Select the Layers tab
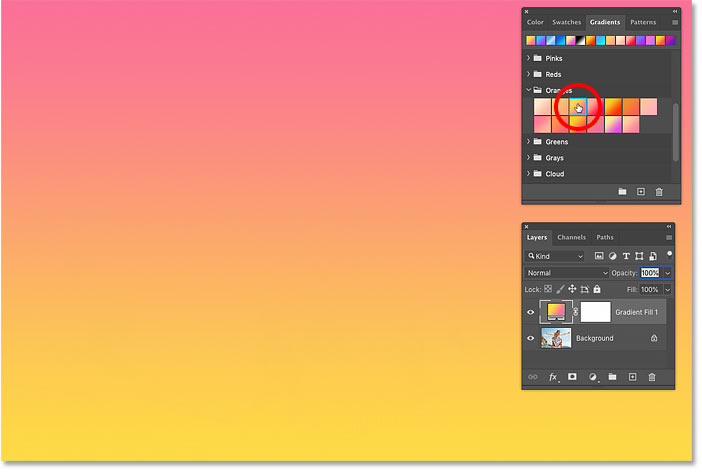Image resolution: width=702 pixels, height=472 pixels. click(537, 237)
